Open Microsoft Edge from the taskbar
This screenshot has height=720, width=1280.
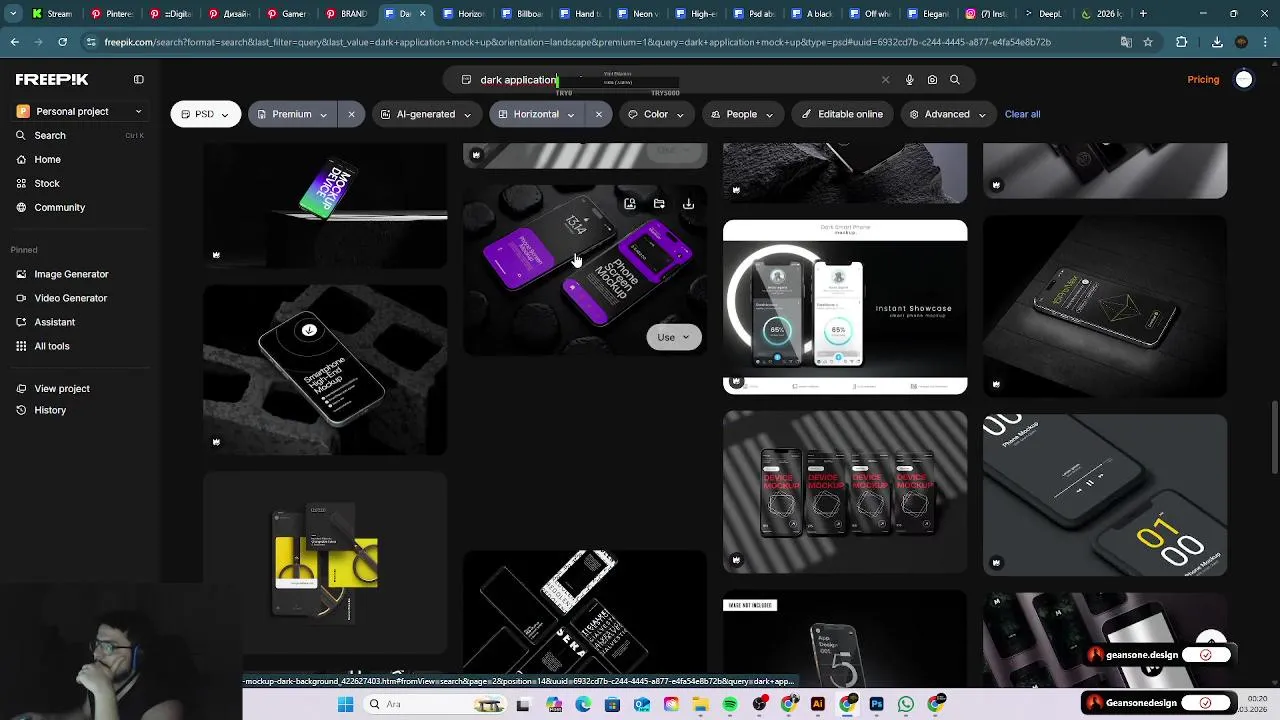coord(584,704)
